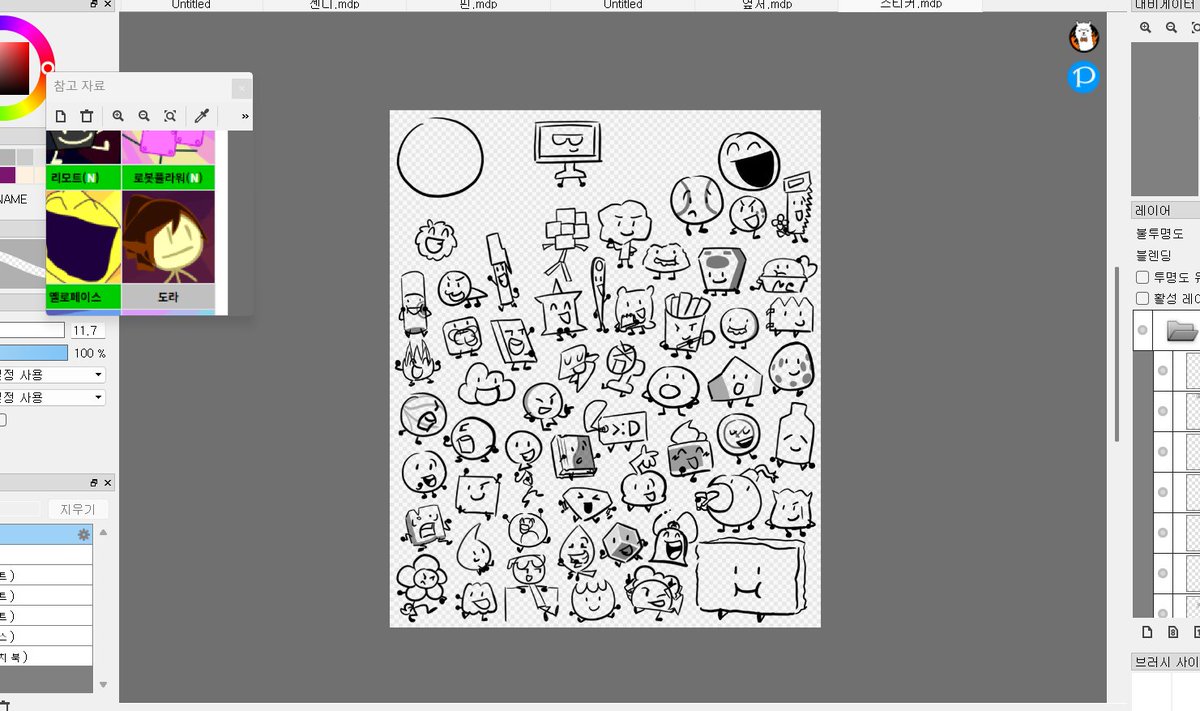
Task: Click the 브러시 사이즈 panel header
Action: (x=1166, y=662)
